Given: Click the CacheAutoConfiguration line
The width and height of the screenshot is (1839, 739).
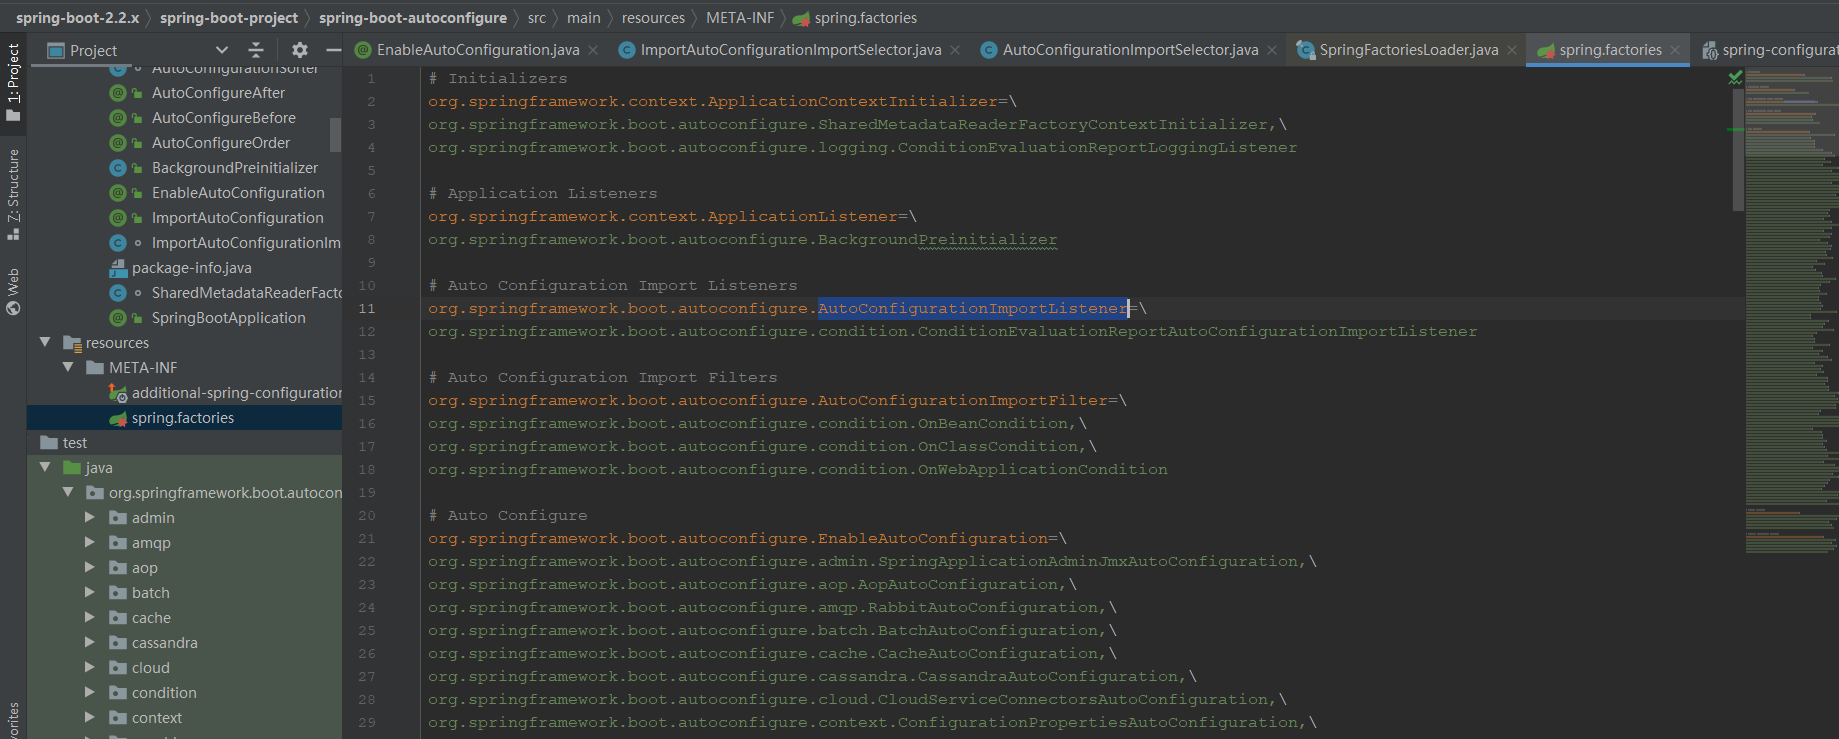Looking at the screenshot, I should pos(773,654).
